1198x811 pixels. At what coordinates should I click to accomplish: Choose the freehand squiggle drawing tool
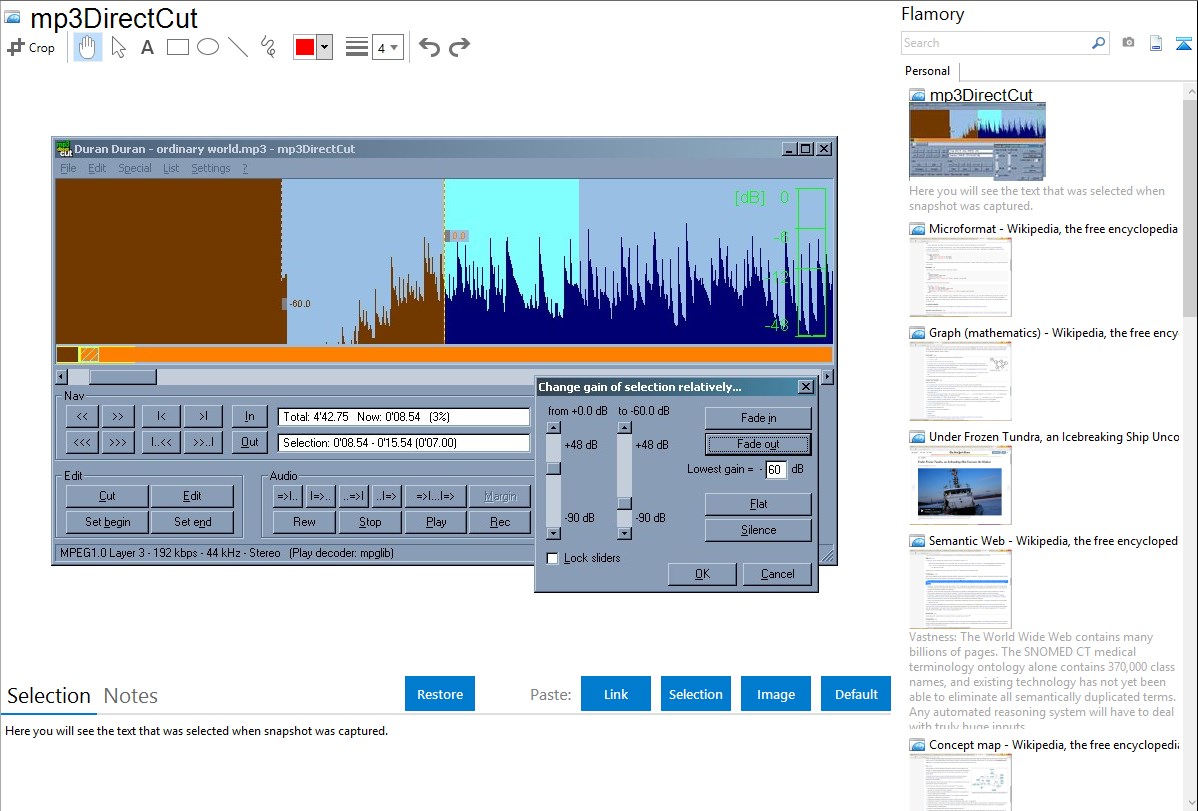pyautogui.click(x=268, y=47)
